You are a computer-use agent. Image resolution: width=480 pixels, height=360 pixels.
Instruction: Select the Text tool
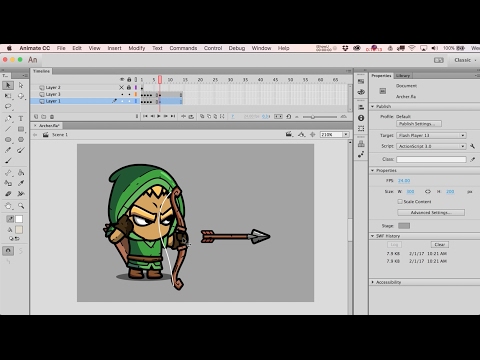(x=21, y=118)
